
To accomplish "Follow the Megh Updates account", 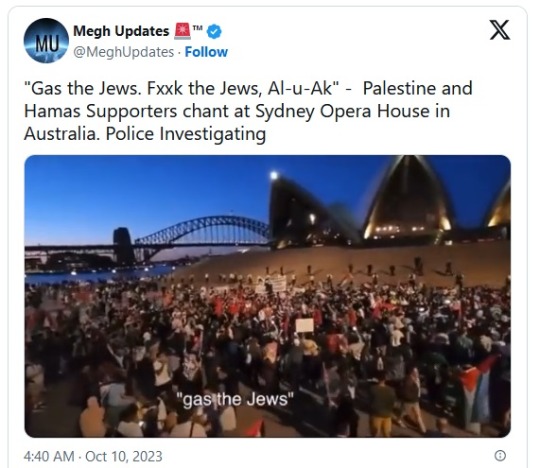I will (206, 52).
